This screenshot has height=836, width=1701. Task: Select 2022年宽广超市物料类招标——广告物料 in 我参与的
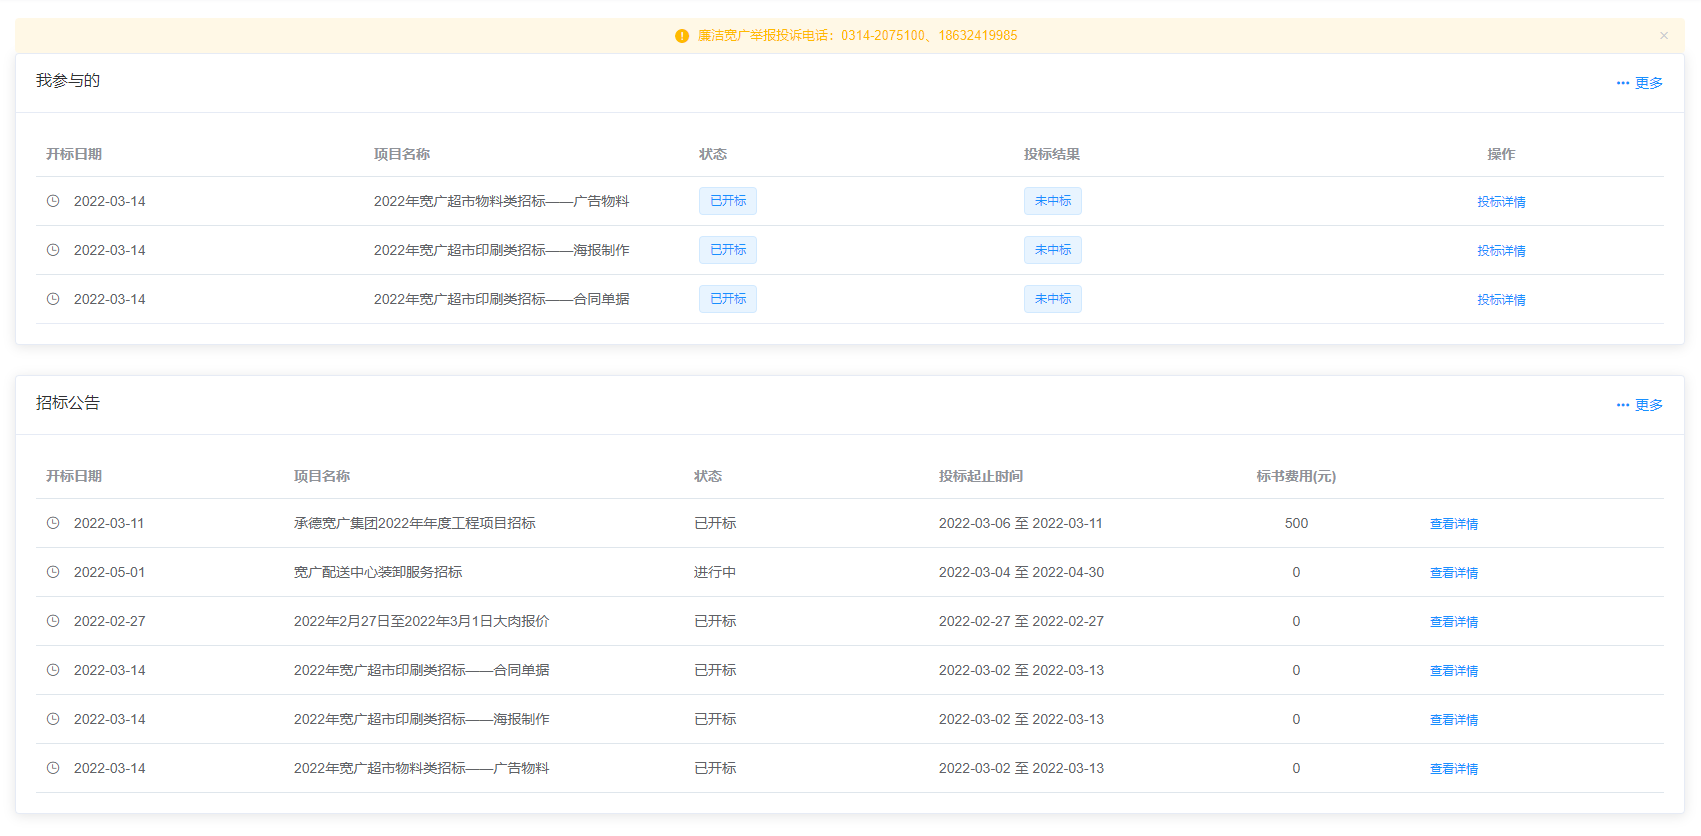(502, 201)
